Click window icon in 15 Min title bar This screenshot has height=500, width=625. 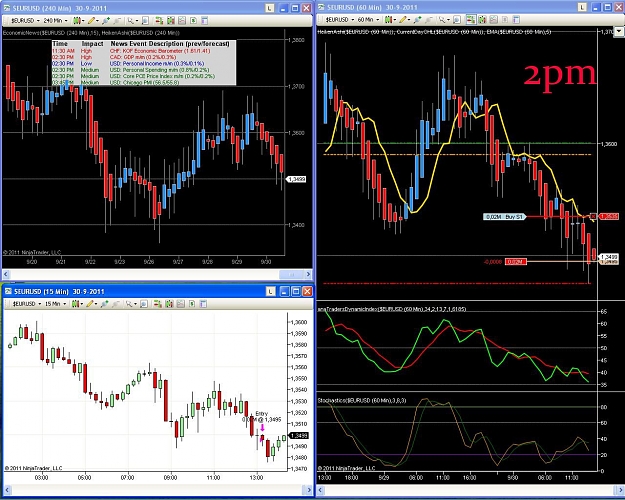[x=8, y=291]
